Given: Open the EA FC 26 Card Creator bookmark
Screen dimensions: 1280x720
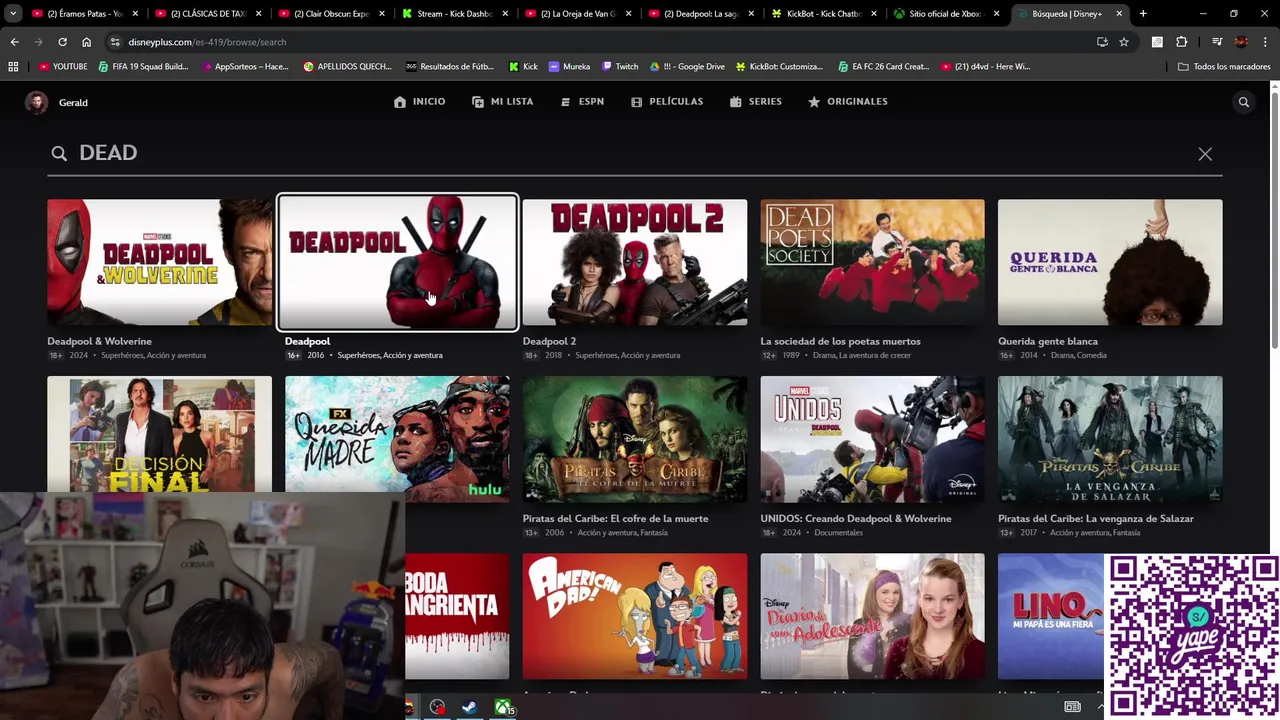Looking at the screenshot, I should pyautogui.click(x=882, y=66).
